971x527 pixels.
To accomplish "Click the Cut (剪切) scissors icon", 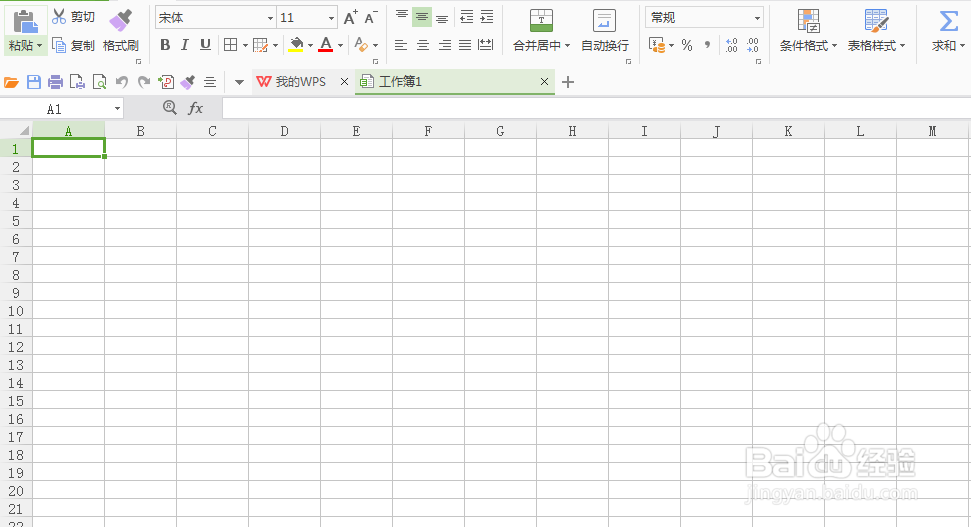I will [59, 17].
